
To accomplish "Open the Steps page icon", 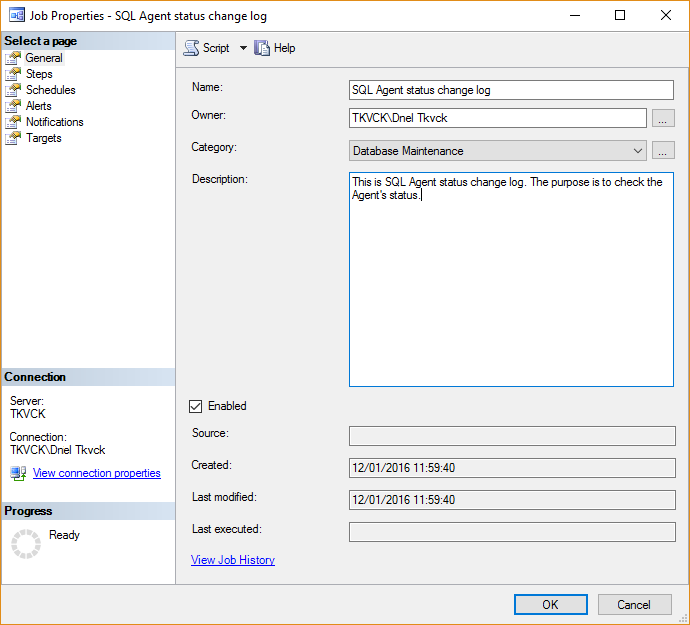I will 13,74.
